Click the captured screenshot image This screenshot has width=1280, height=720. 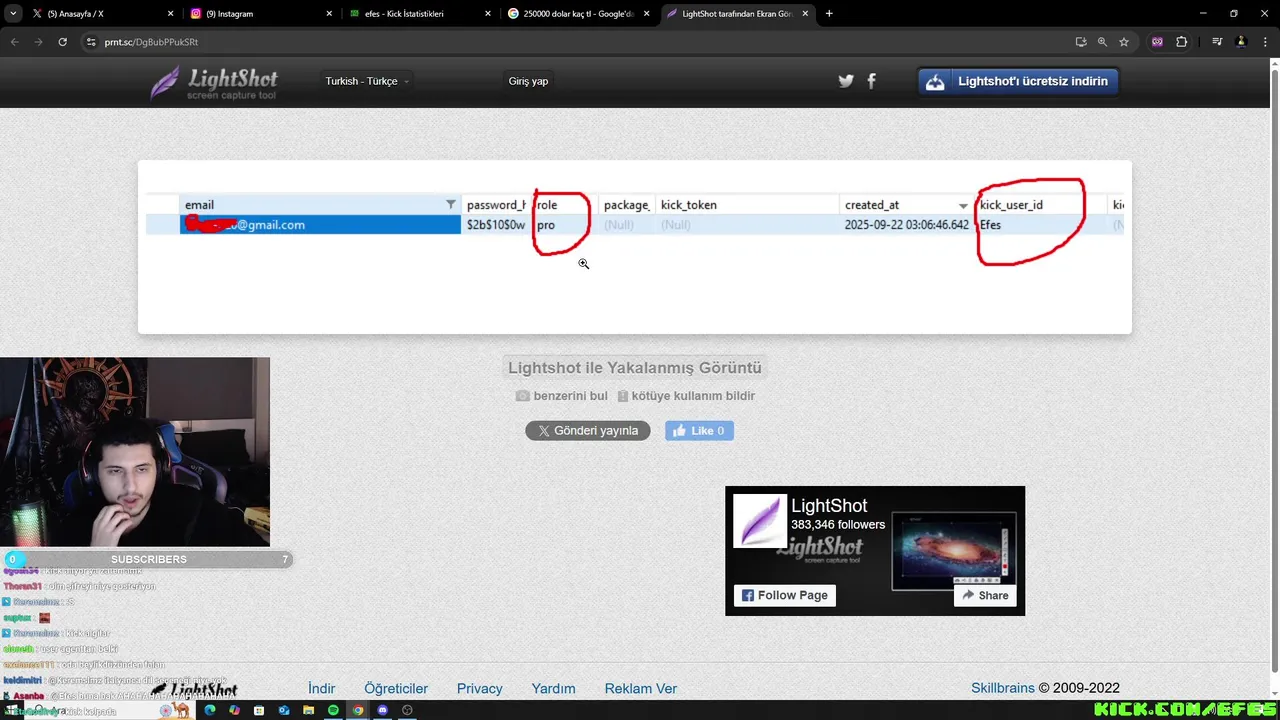(635, 247)
